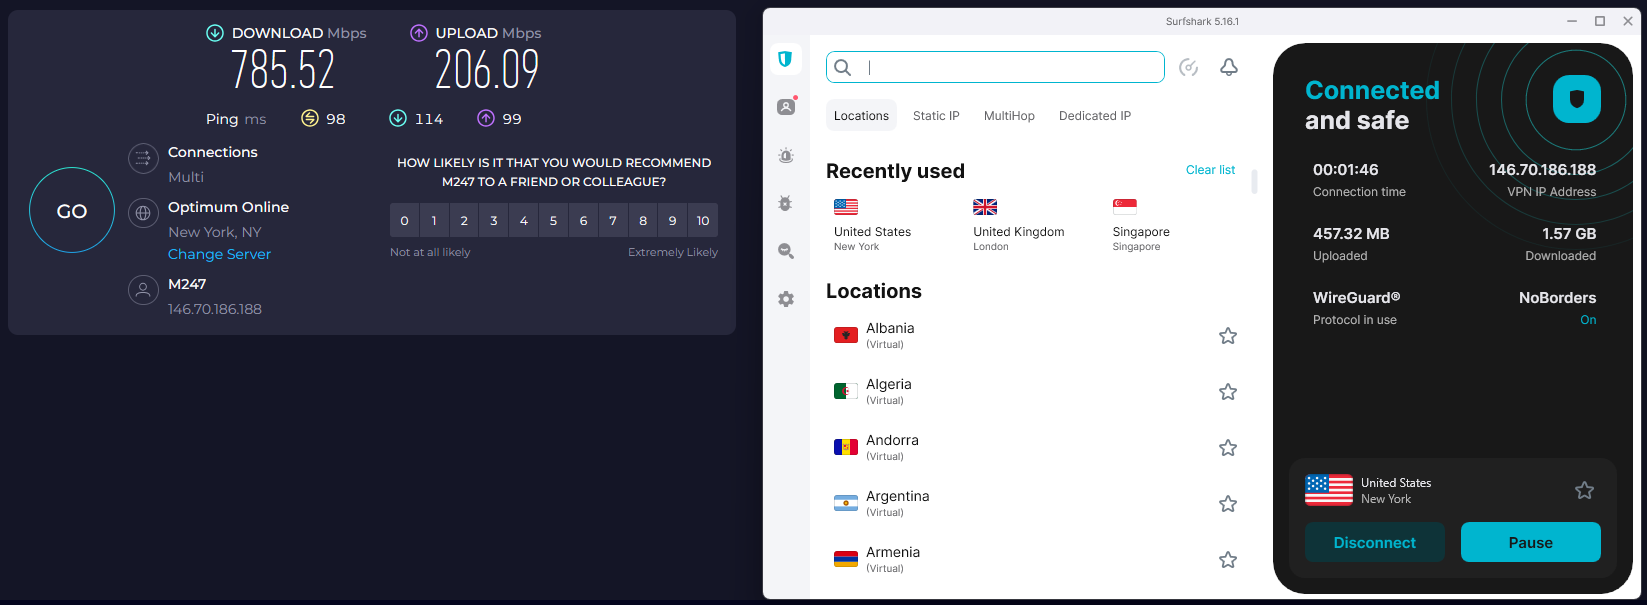This screenshot has width=1647, height=605.
Task: Click the speed test gauge icon beside search
Action: point(1189,67)
